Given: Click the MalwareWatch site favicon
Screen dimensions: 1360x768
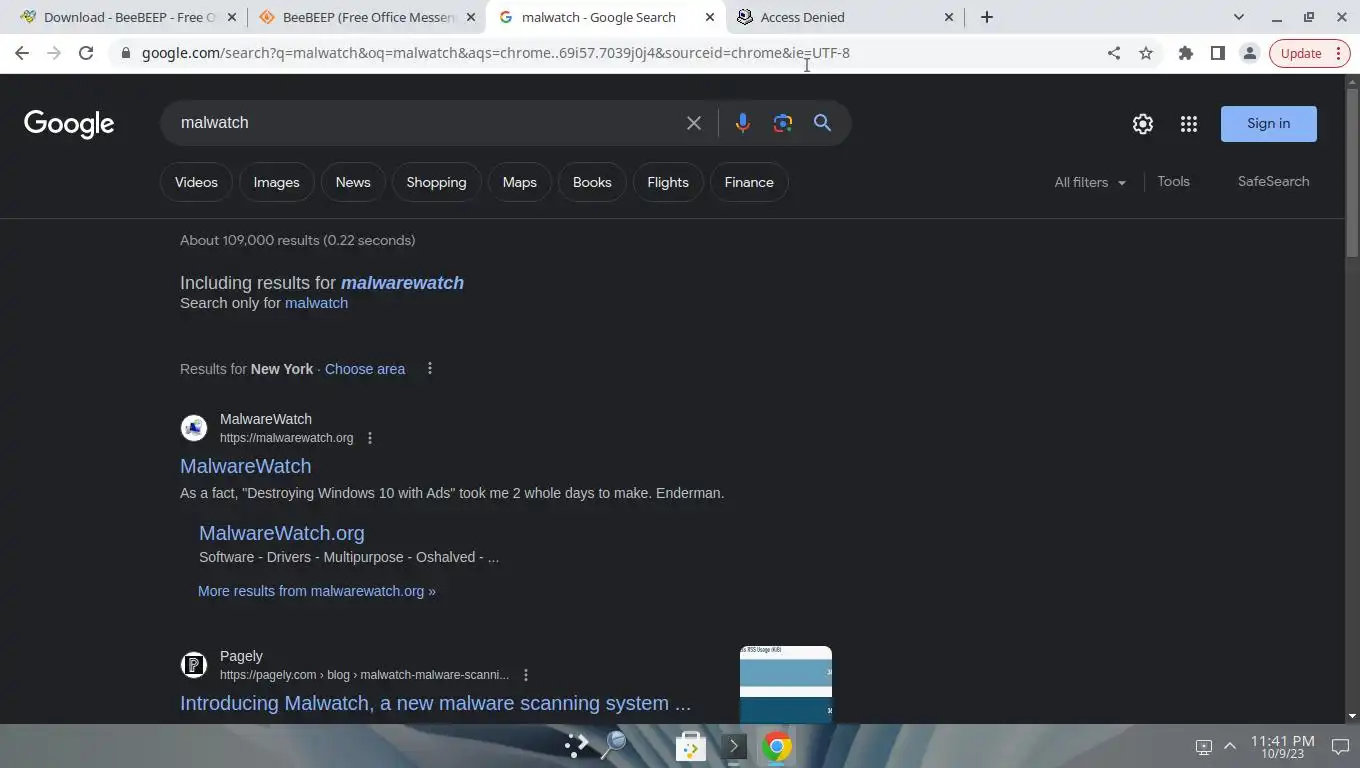Looking at the screenshot, I should click(193, 428).
